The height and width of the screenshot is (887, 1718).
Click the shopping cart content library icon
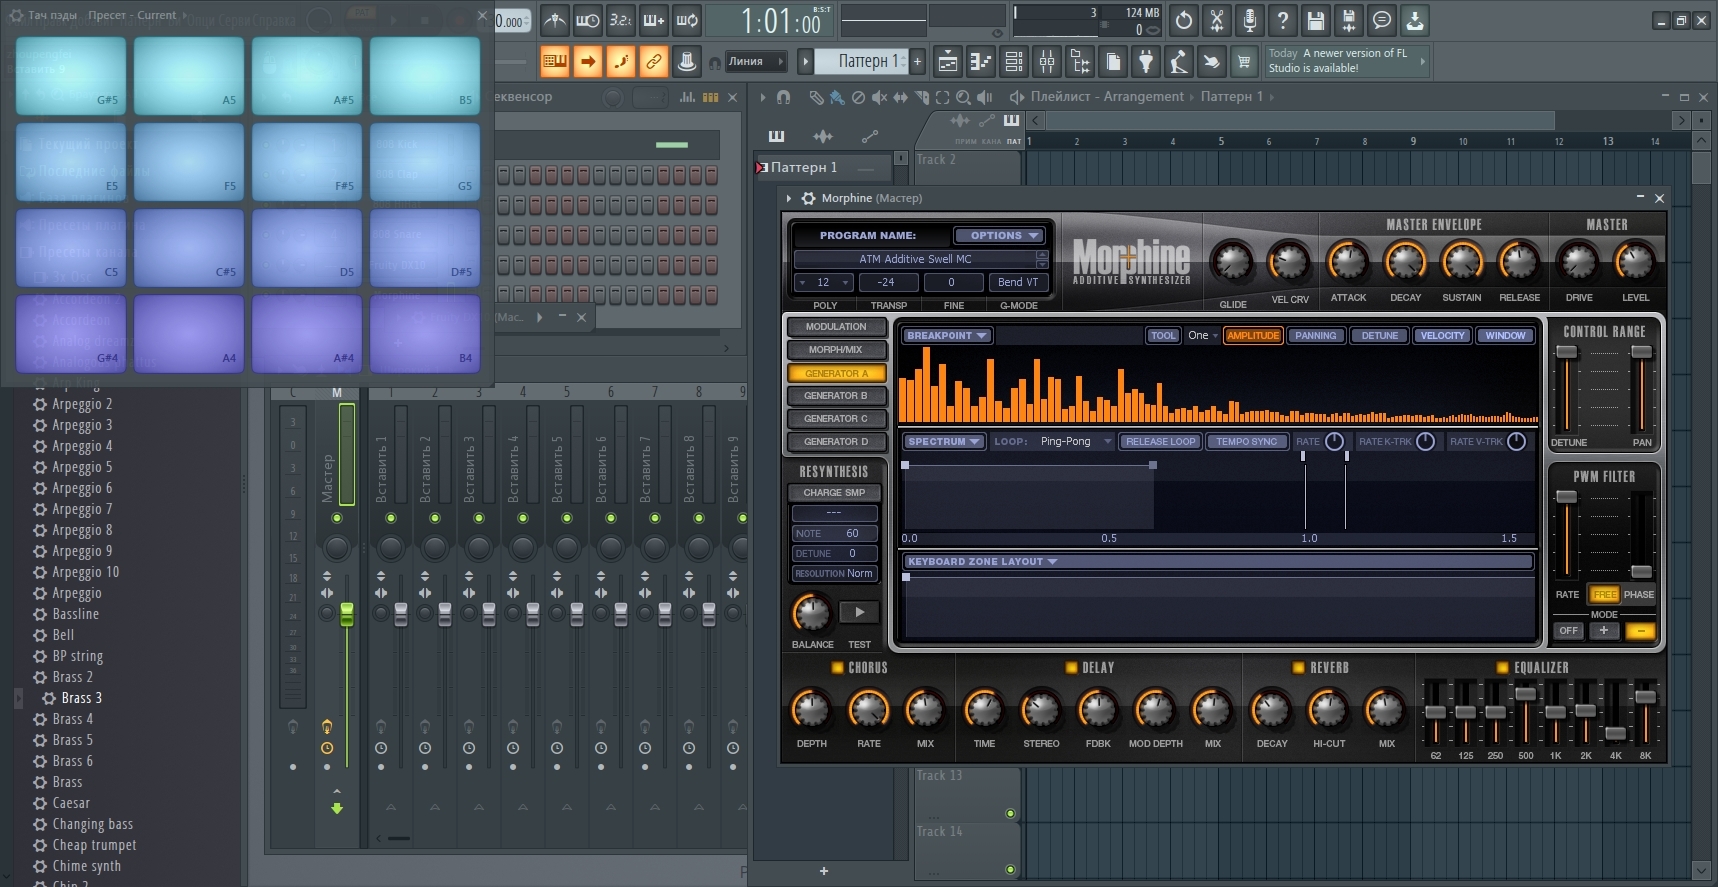[1244, 62]
